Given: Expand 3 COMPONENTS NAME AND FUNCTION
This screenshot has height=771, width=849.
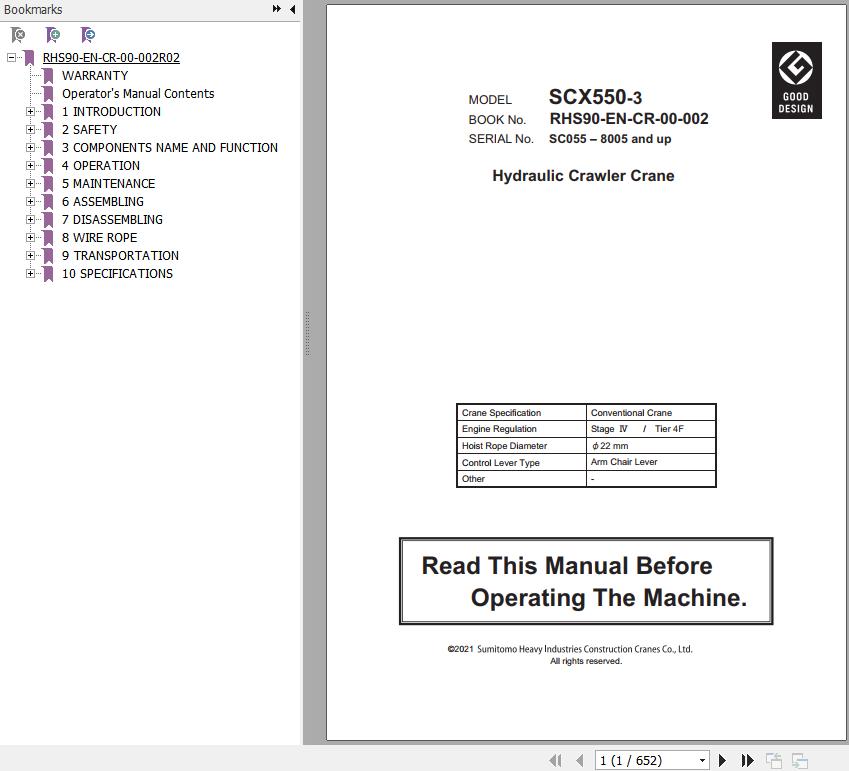Looking at the screenshot, I should 30,147.
